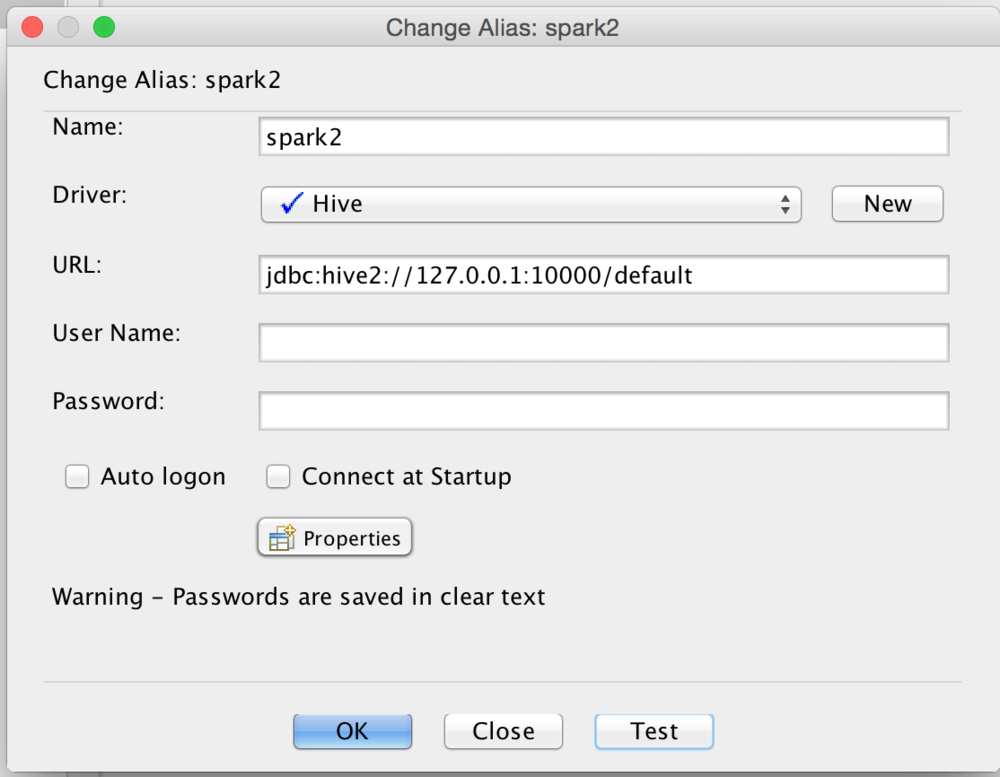
Task: Open the Driver dropdown showing Hive
Action: [531, 204]
